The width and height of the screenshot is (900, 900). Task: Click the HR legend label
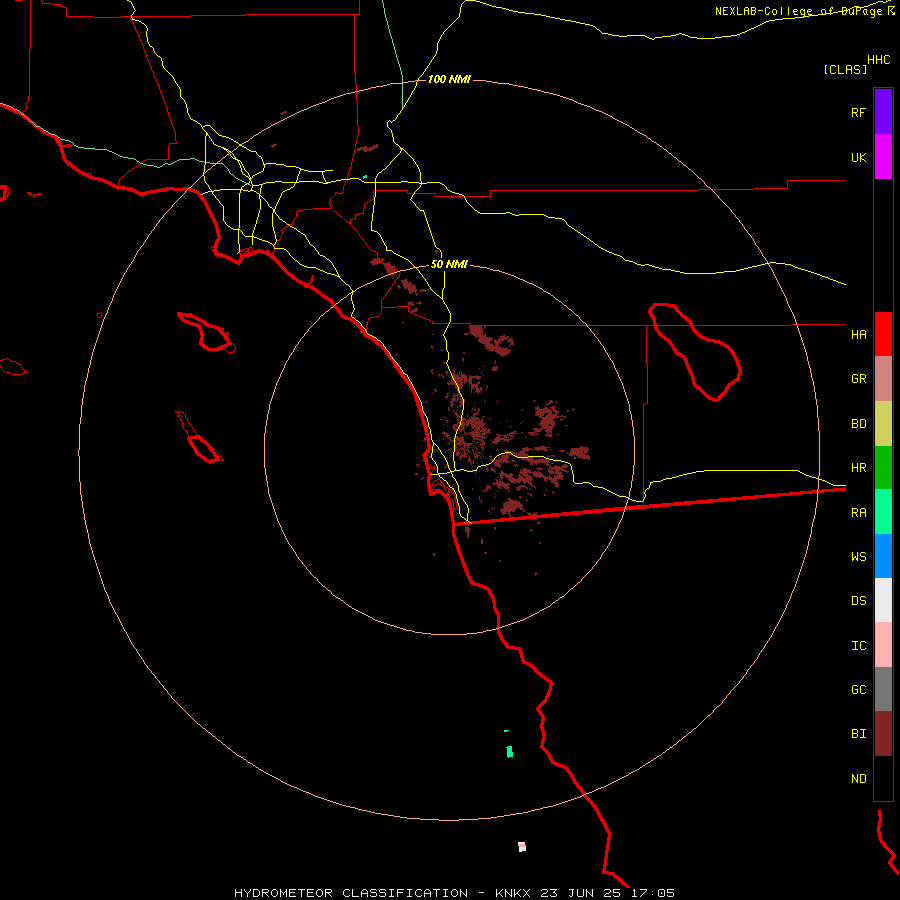[x=858, y=468]
